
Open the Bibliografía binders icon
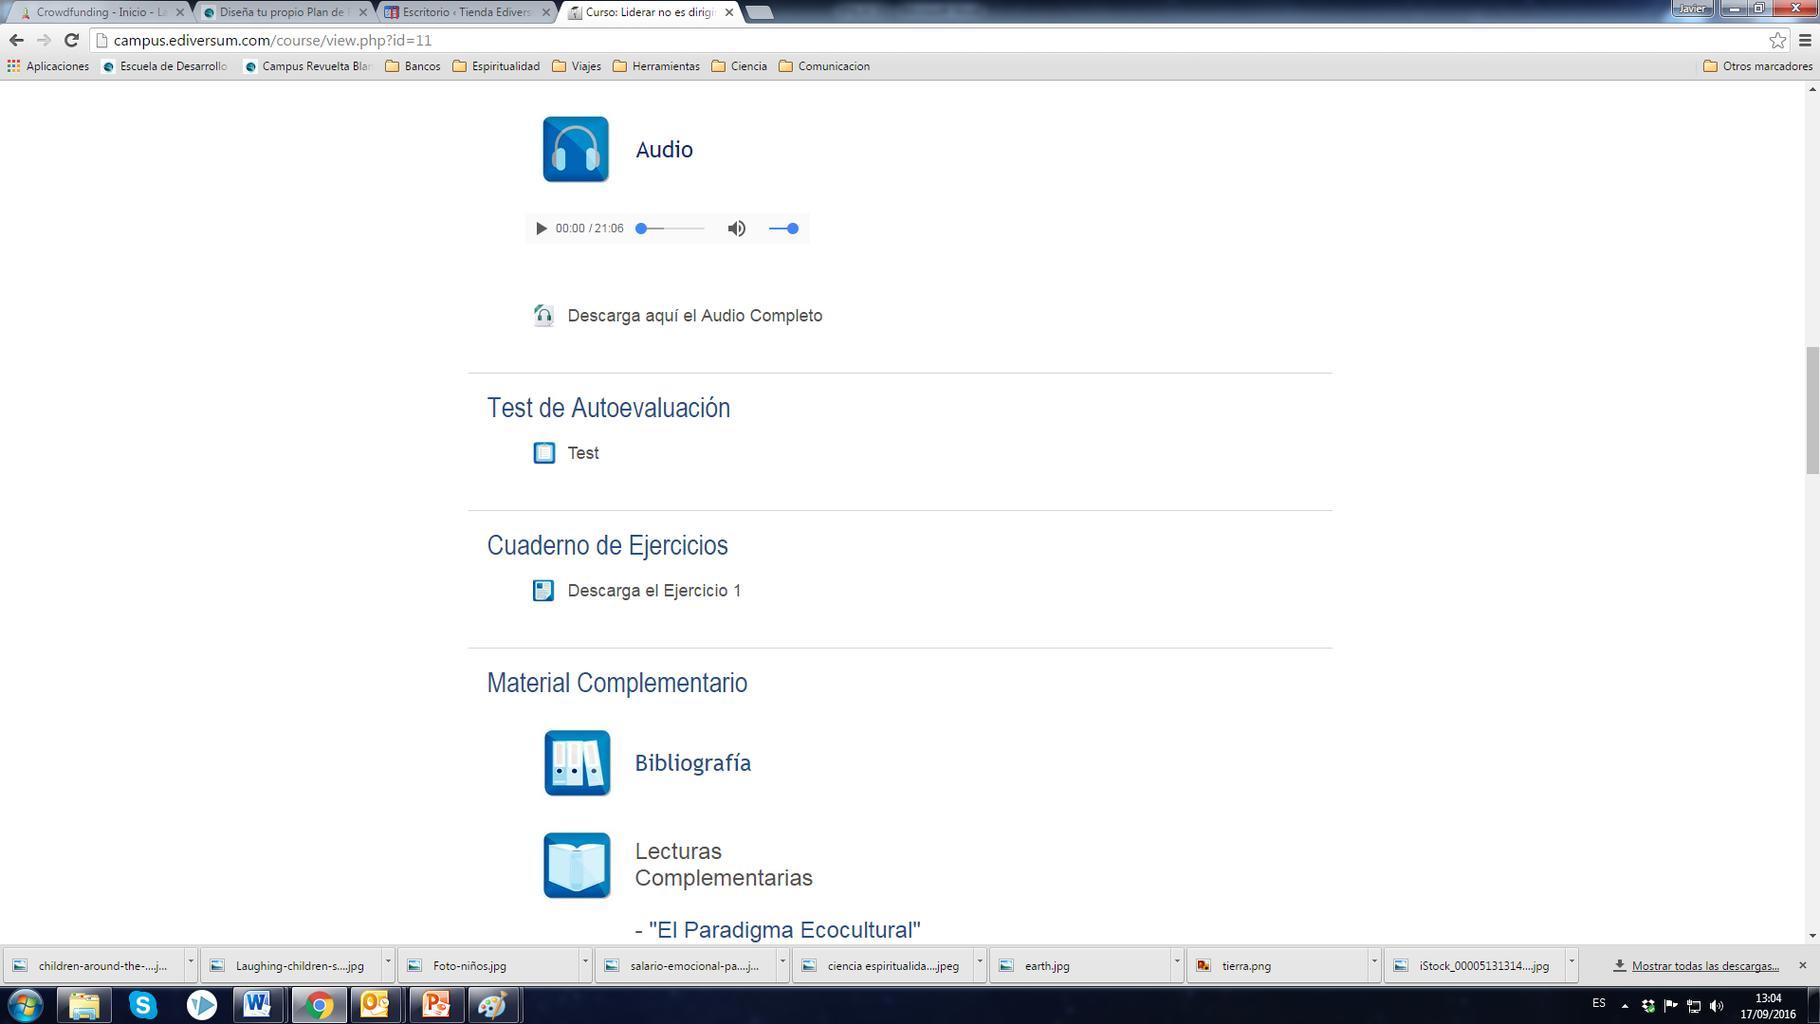tap(577, 763)
